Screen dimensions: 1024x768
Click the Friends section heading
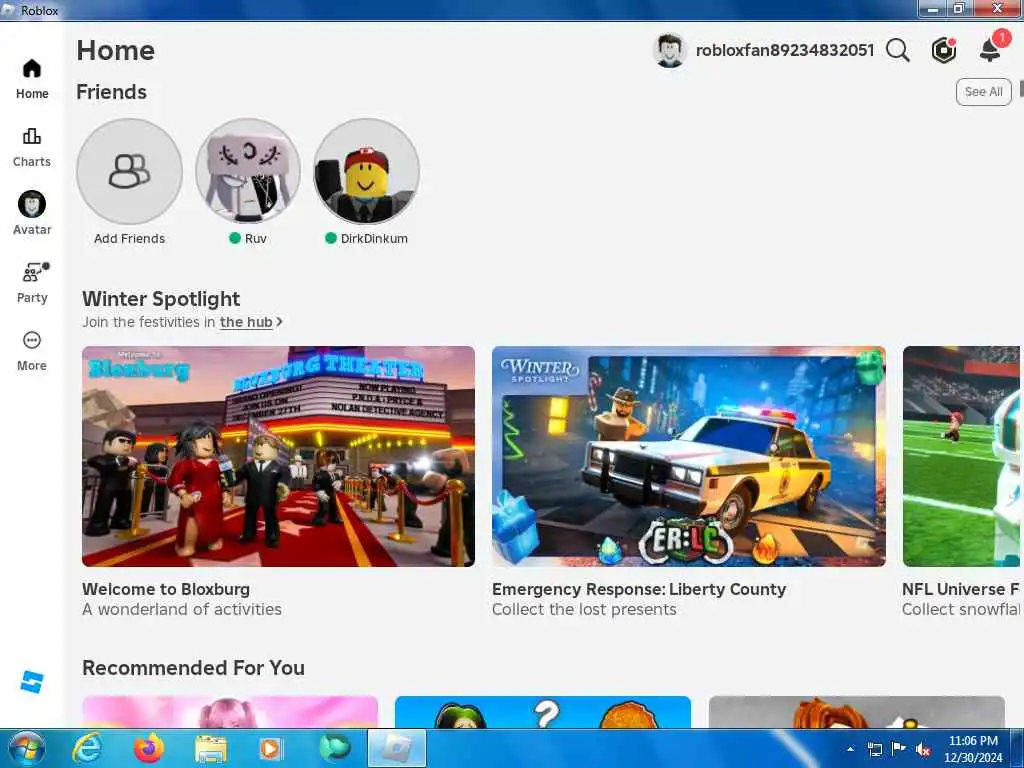tap(111, 92)
